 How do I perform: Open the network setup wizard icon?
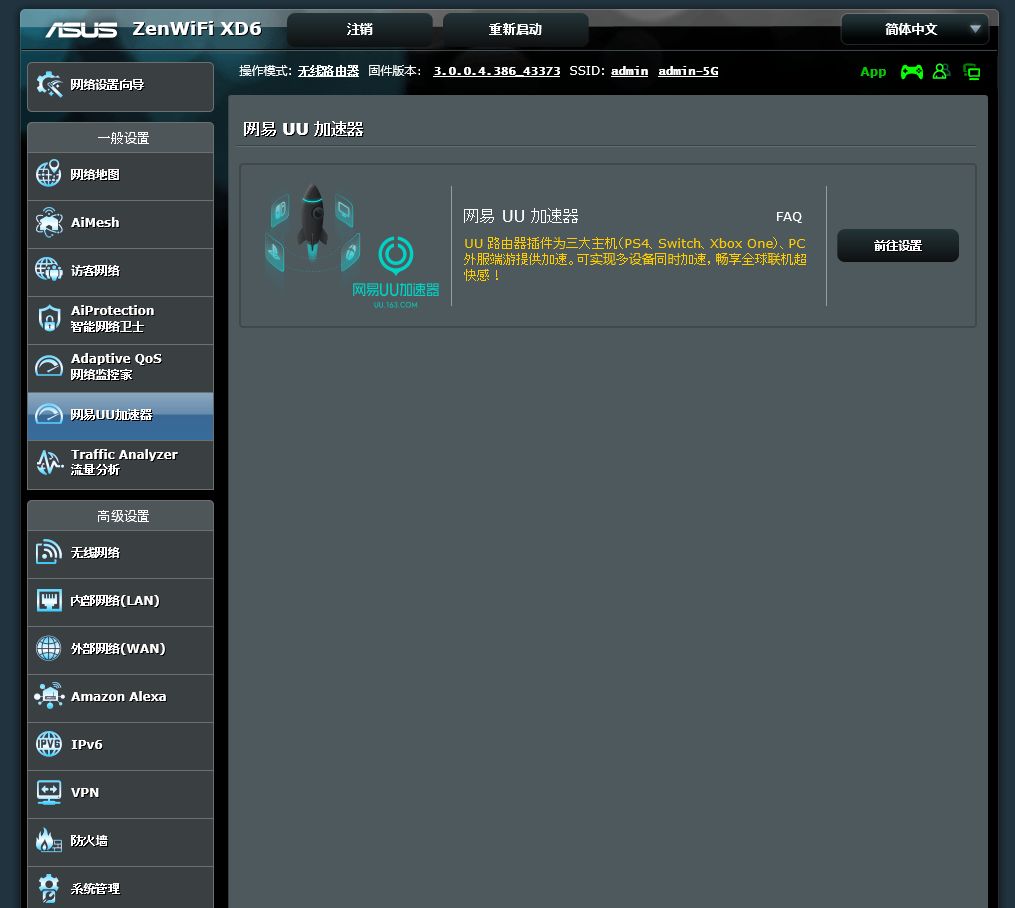tap(49, 84)
